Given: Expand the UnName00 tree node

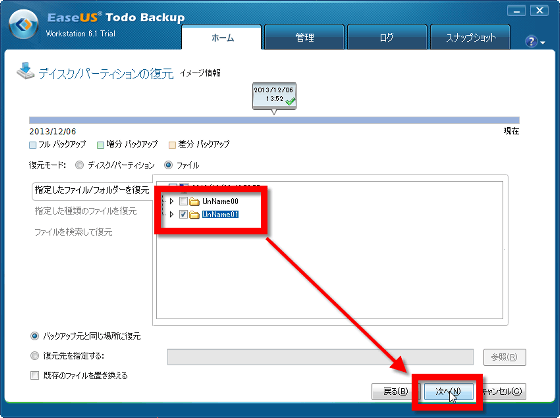Looking at the screenshot, I should pyautogui.click(x=171, y=201).
